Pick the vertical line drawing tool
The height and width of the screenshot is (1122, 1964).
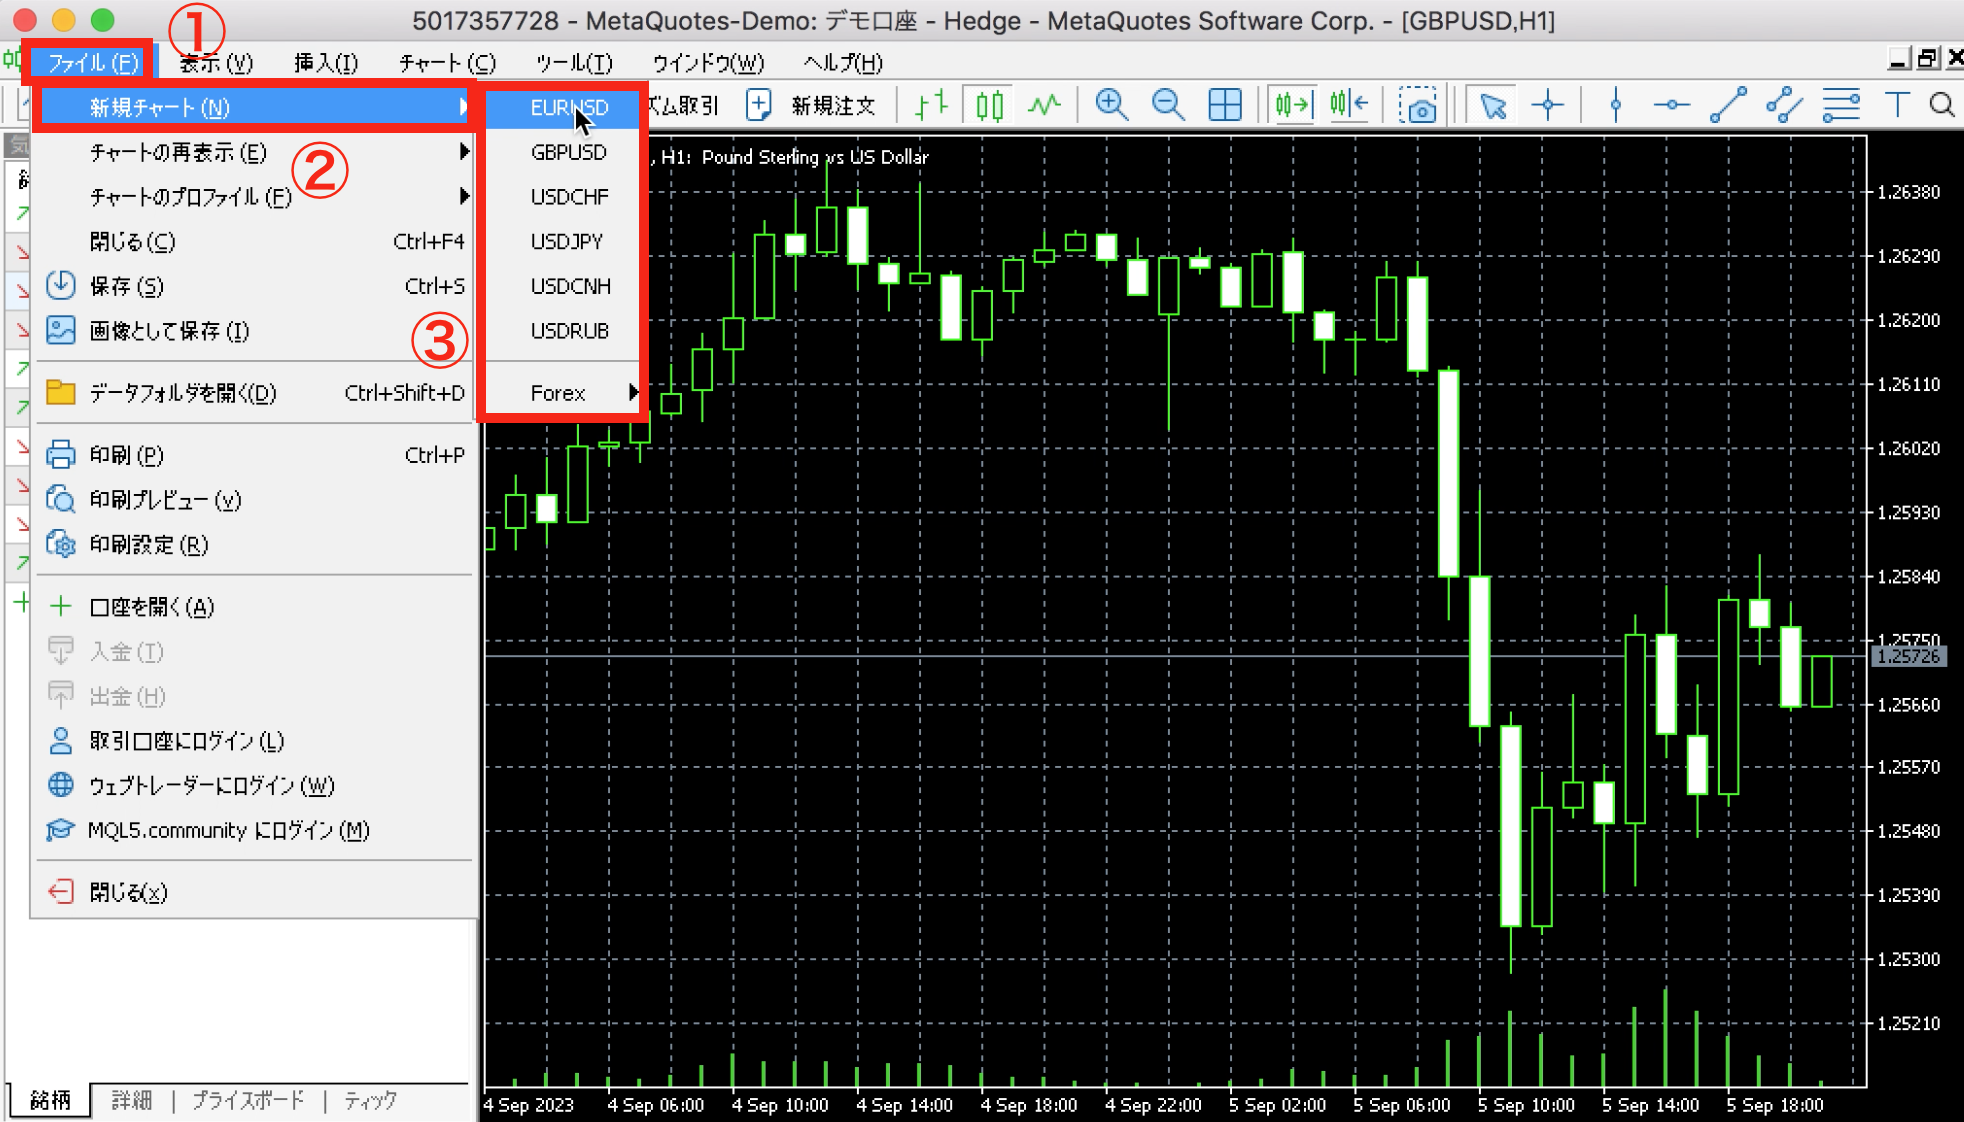(x=1615, y=105)
